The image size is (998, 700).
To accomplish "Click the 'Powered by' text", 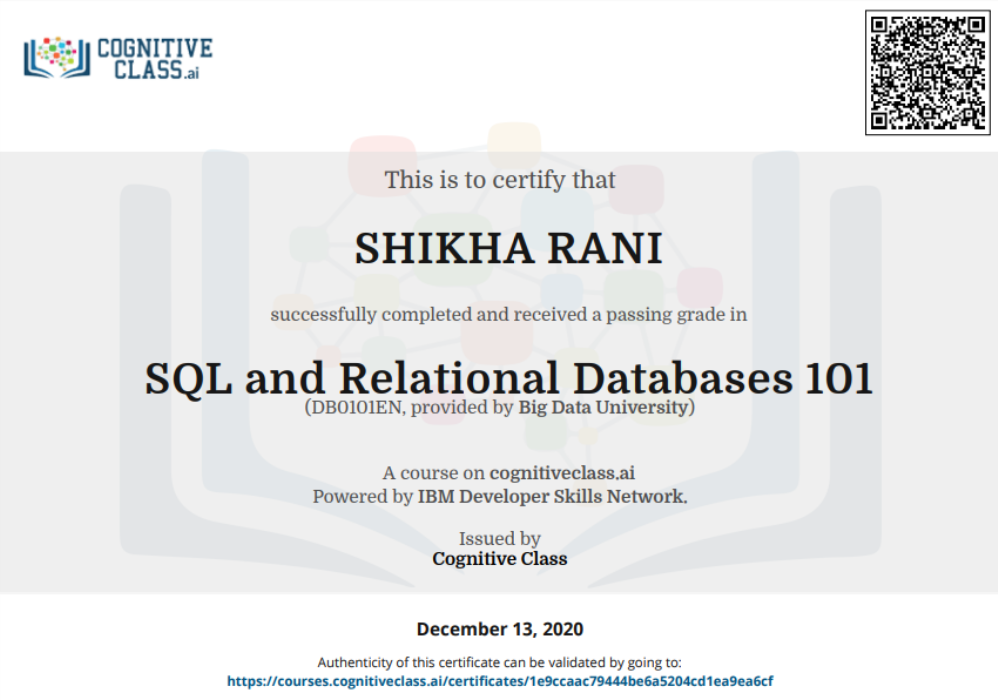I will pos(363,496).
